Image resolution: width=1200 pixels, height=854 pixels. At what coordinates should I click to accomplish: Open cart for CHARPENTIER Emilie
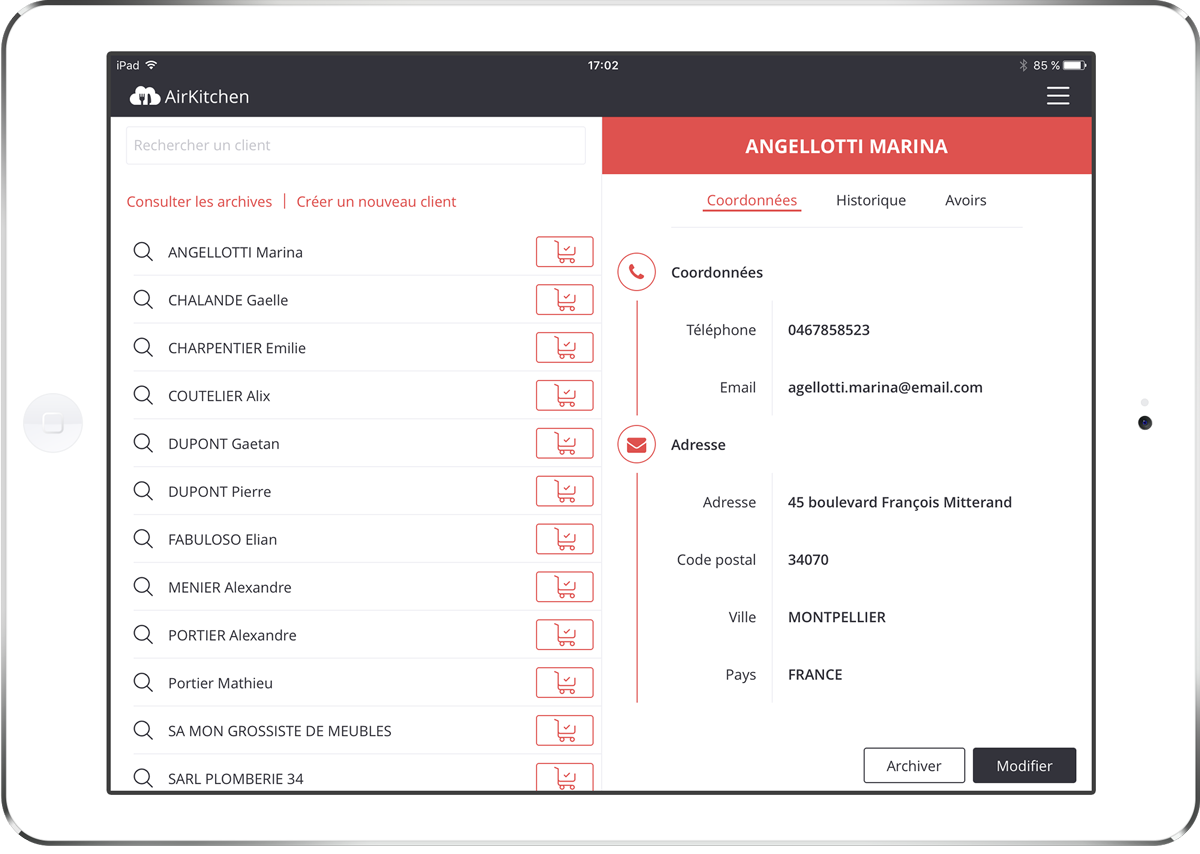564,348
